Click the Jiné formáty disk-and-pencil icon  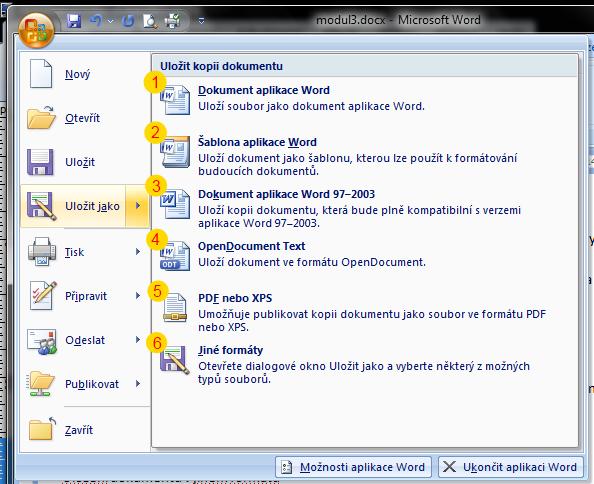coord(175,360)
